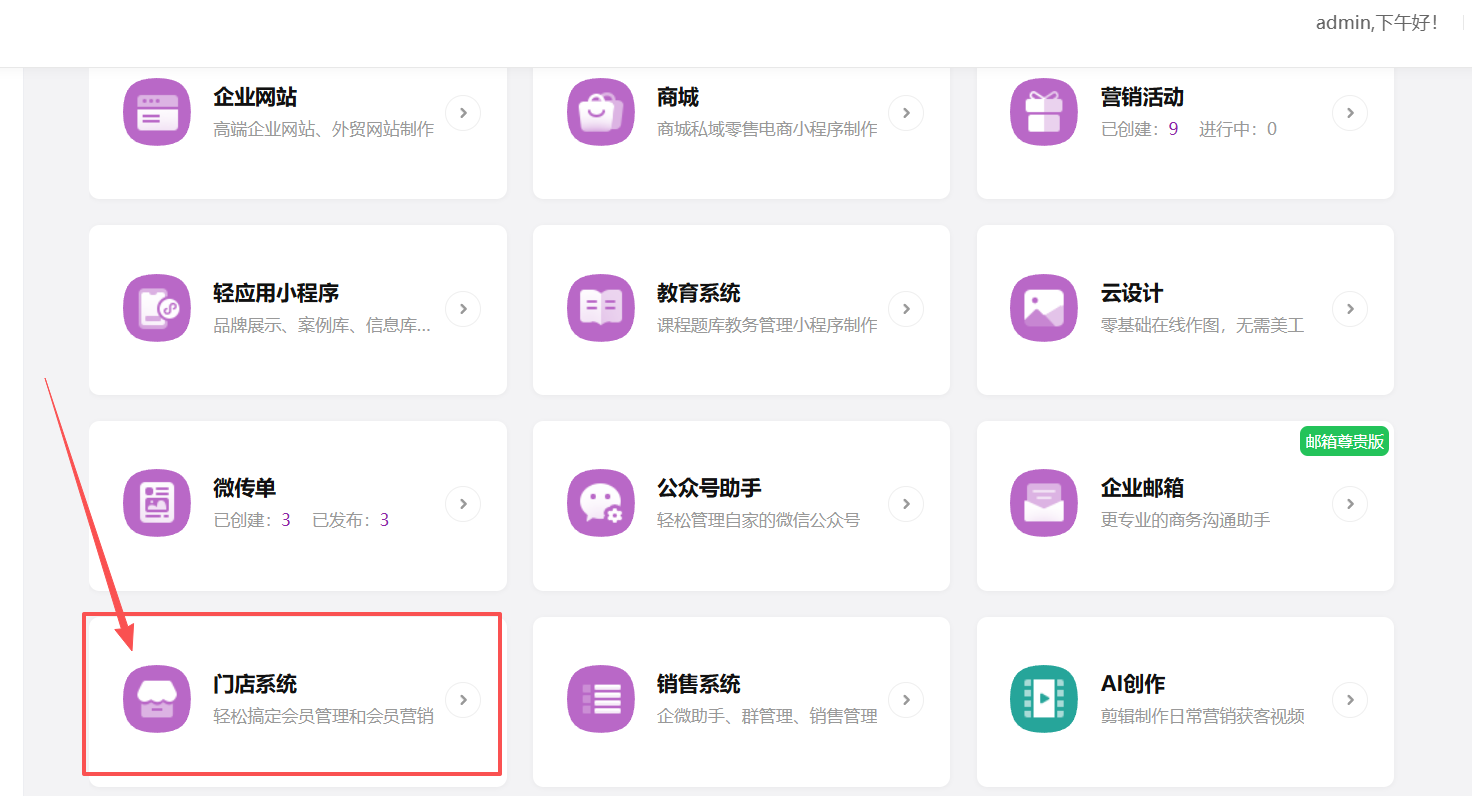Image resolution: width=1472 pixels, height=796 pixels.
Task: Click the 轻应用小程序 chevron button
Action: coord(463,309)
